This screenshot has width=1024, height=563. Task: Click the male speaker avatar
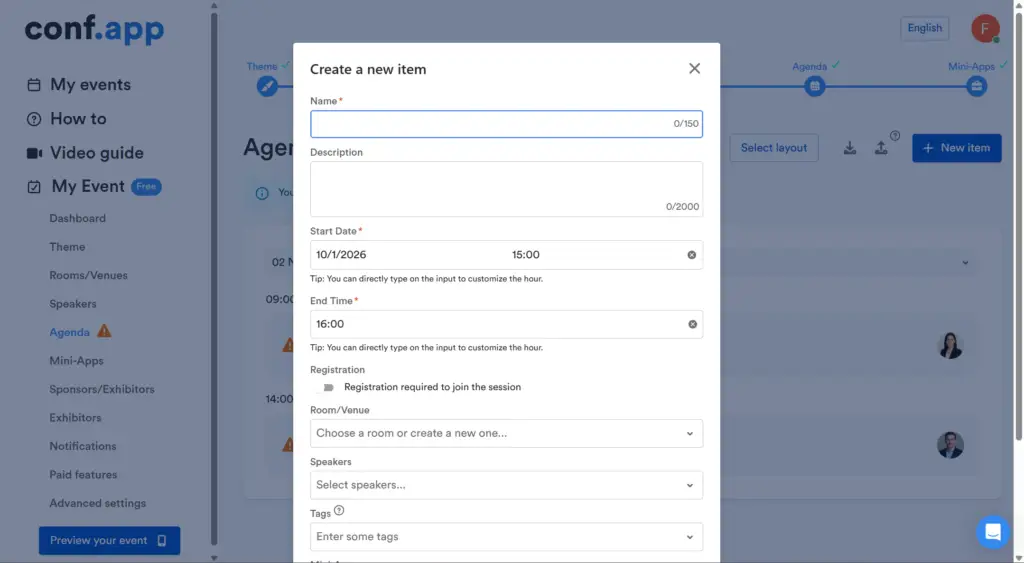(950, 445)
